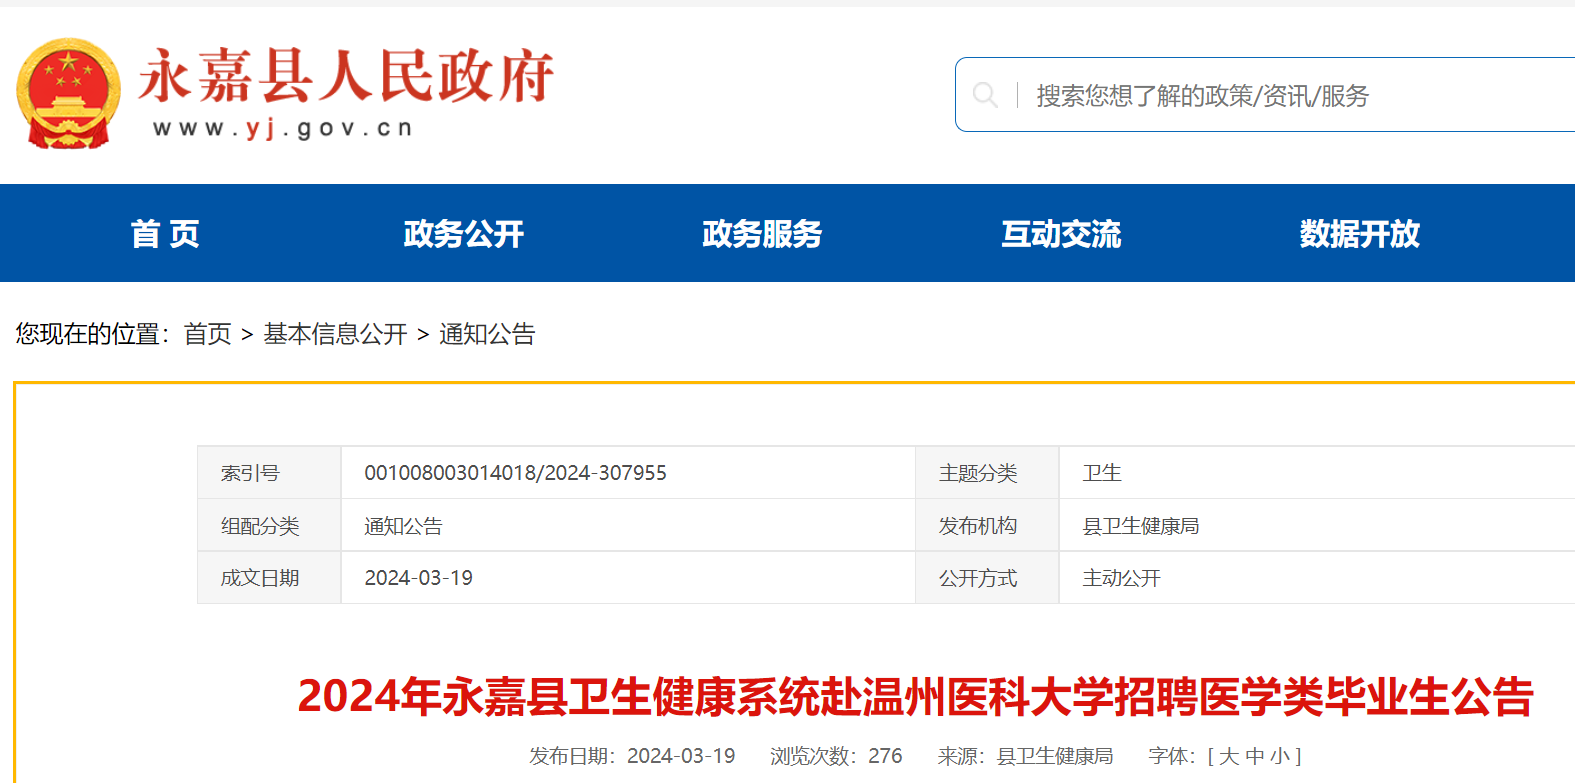Set font size to 小

(x=1280, y=756)
